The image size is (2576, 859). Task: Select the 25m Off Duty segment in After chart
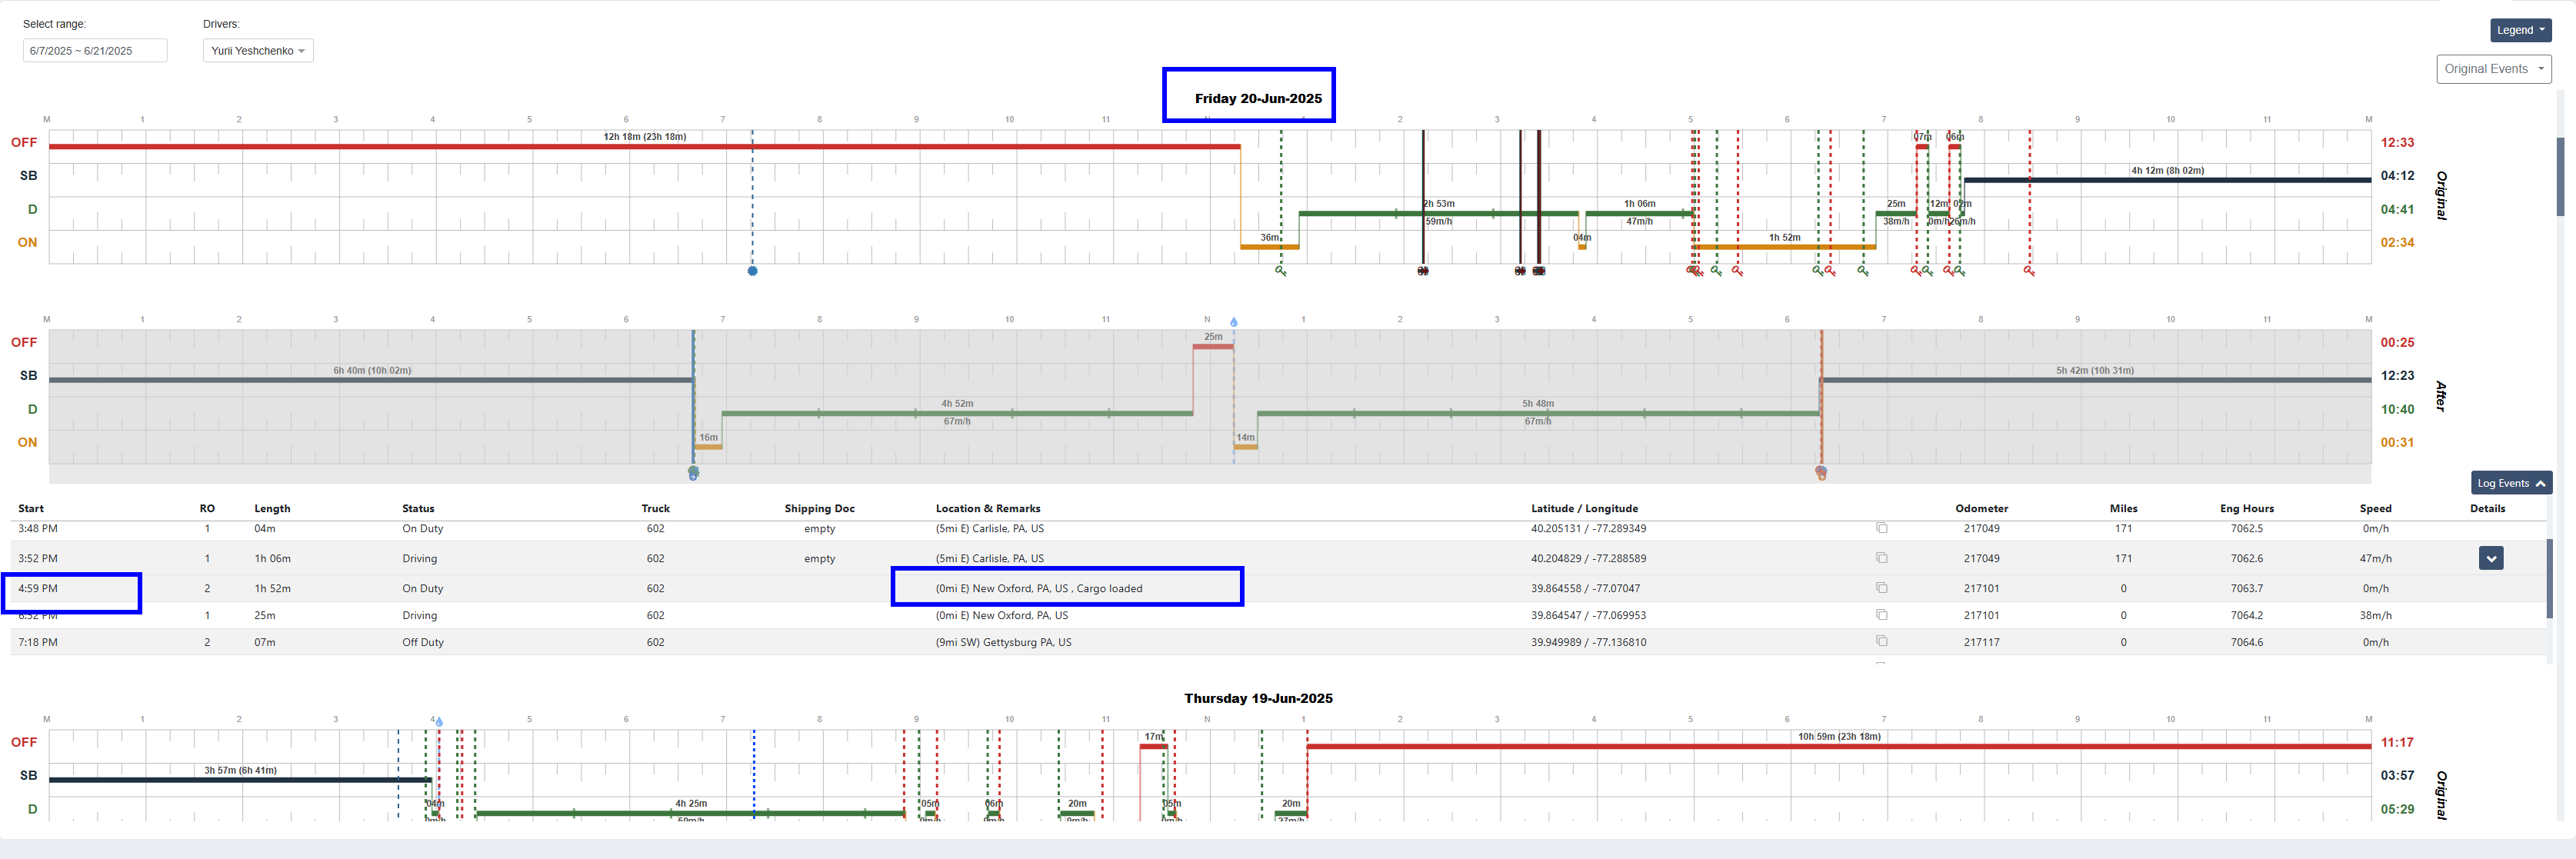coord(1213,346)
